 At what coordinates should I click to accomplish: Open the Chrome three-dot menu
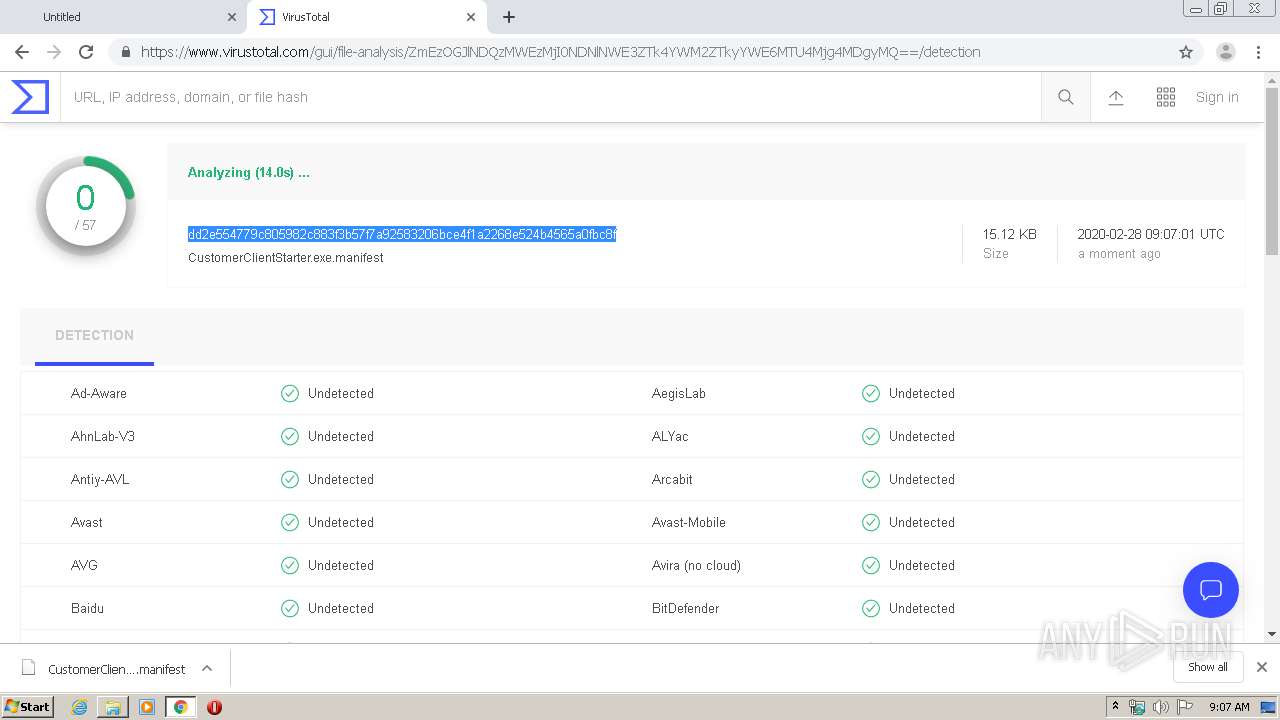pos(1259,52)
